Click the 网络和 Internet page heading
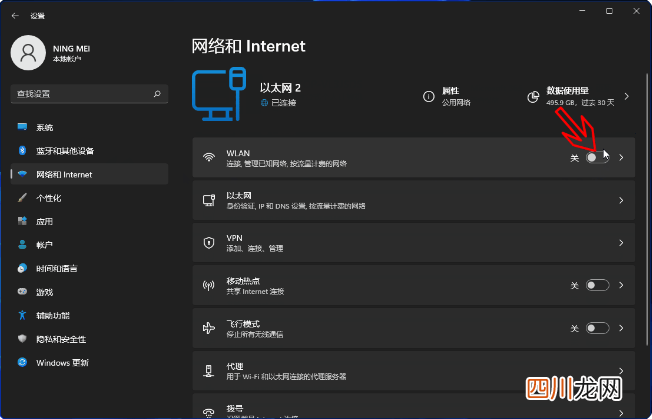This screenshot has height=419, width=652. pyautogui.click(x=248, y=46)
